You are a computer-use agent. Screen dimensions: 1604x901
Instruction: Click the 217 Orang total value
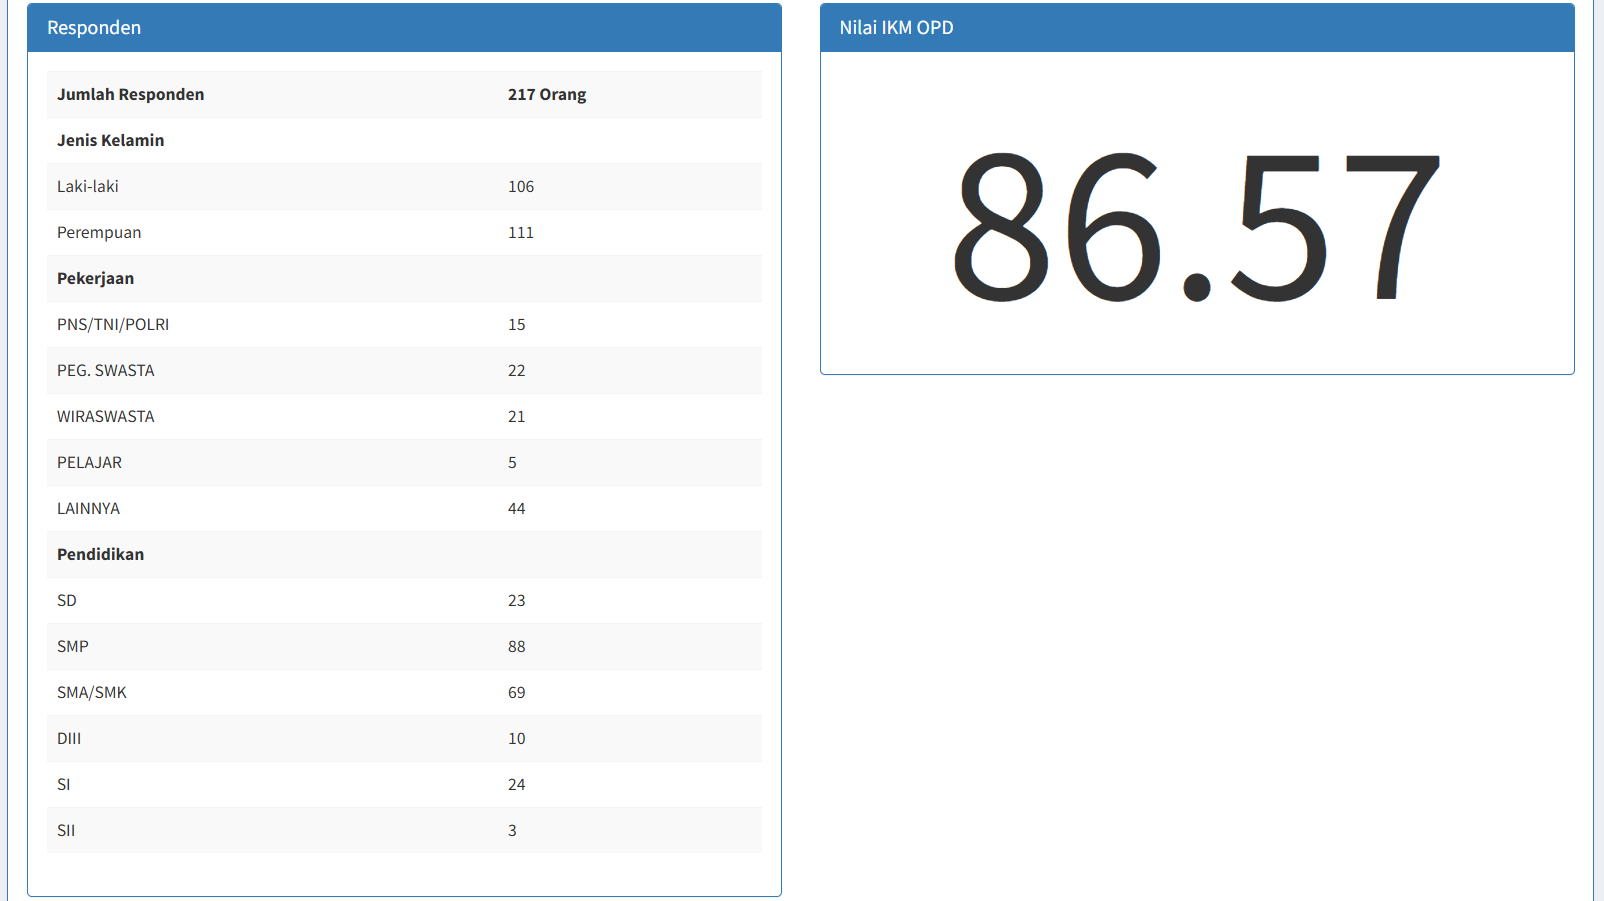pyautogui.click(x=546, y=95)
